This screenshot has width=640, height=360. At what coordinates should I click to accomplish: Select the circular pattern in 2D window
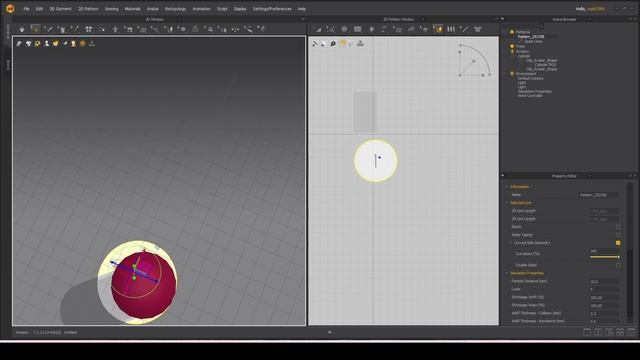(x=376, y=161)
